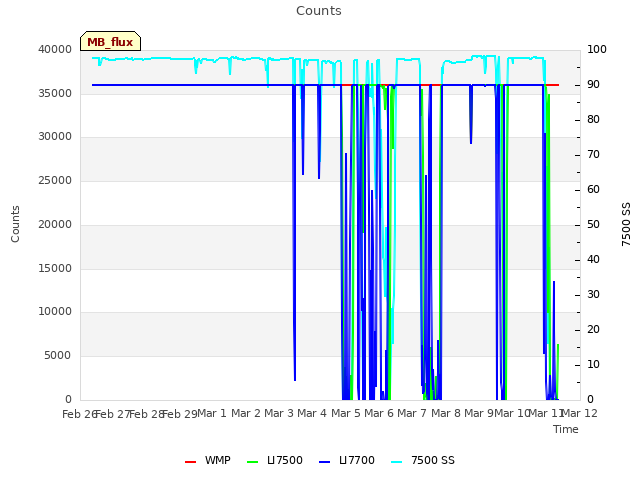
Task: Click the Mar 6 date tick label
Action: 379,413
